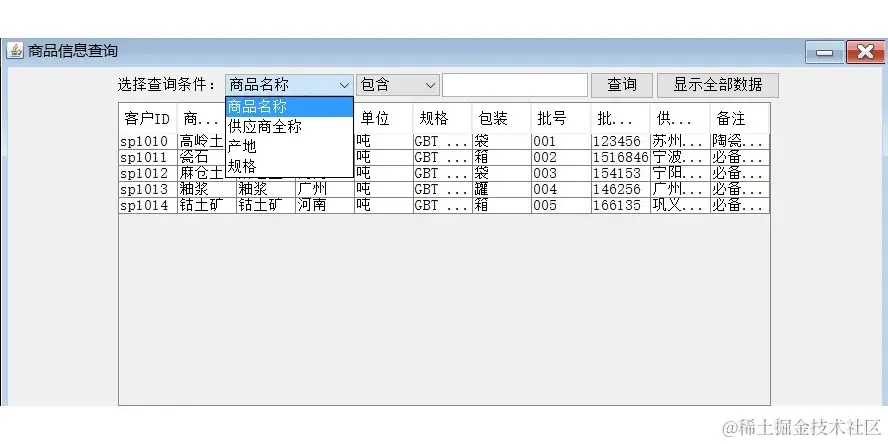This screenshot has width=888, height=444.
Task: Select the 必备... remark cell in row sp1014
Action: pos(740,205)
